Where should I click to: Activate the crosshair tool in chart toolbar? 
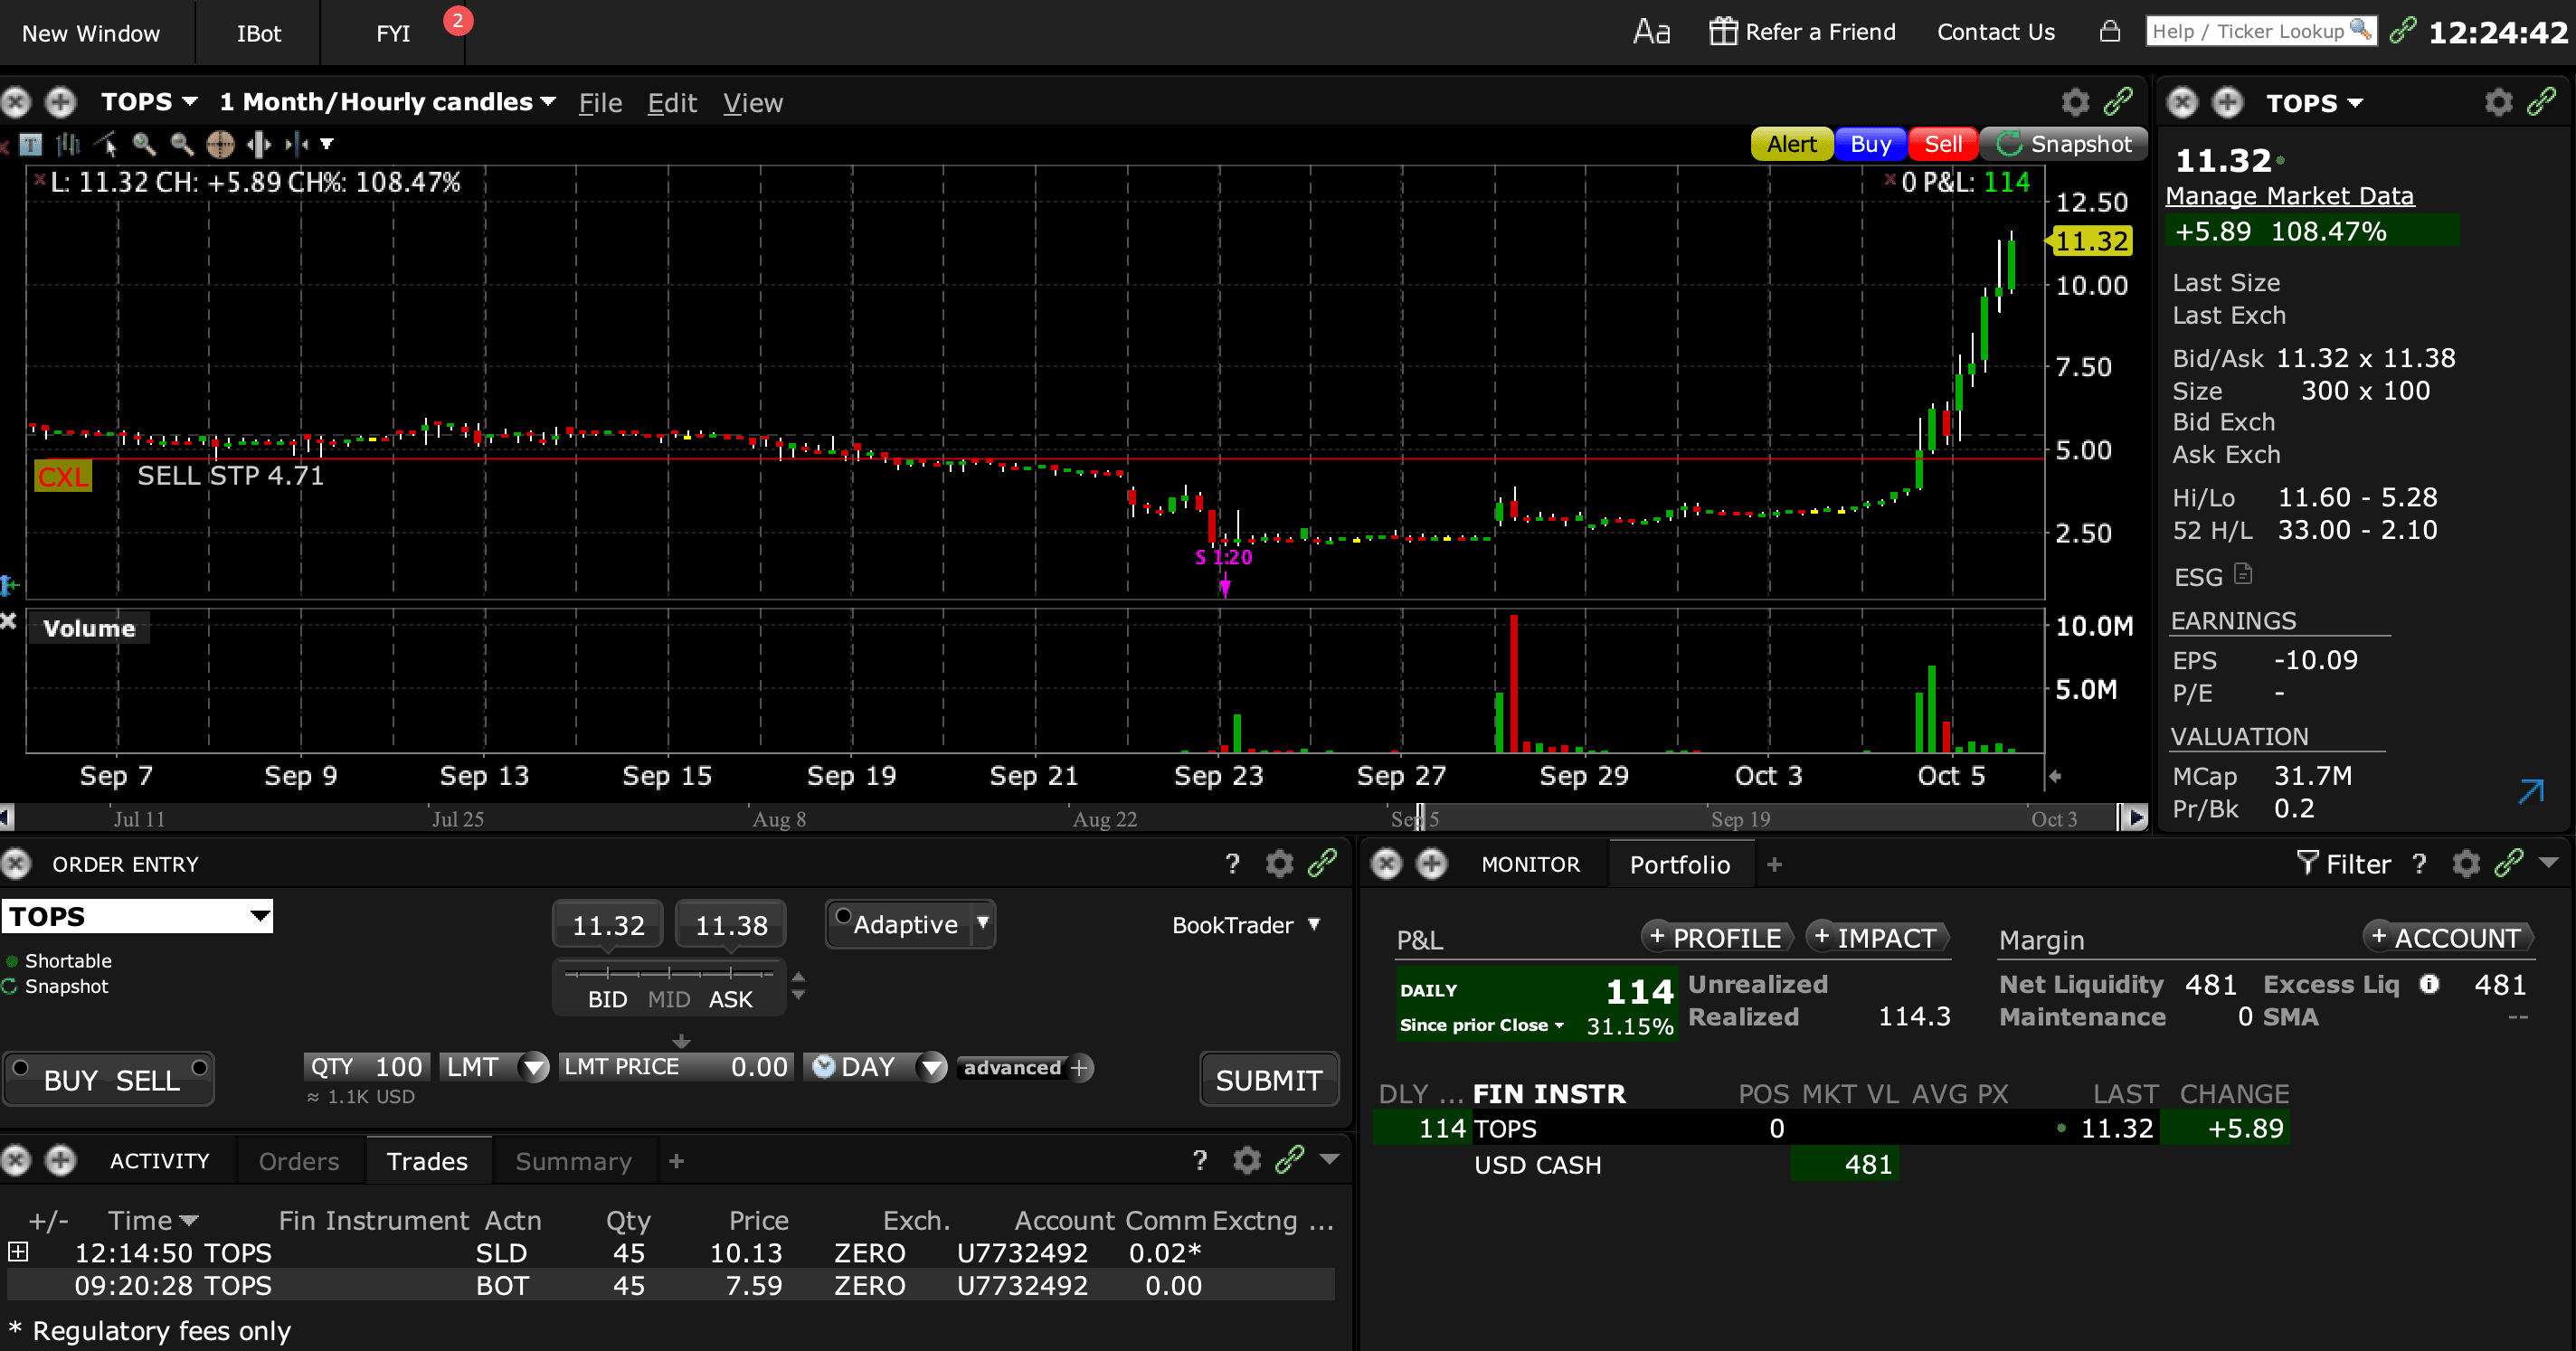coord(220,145)
